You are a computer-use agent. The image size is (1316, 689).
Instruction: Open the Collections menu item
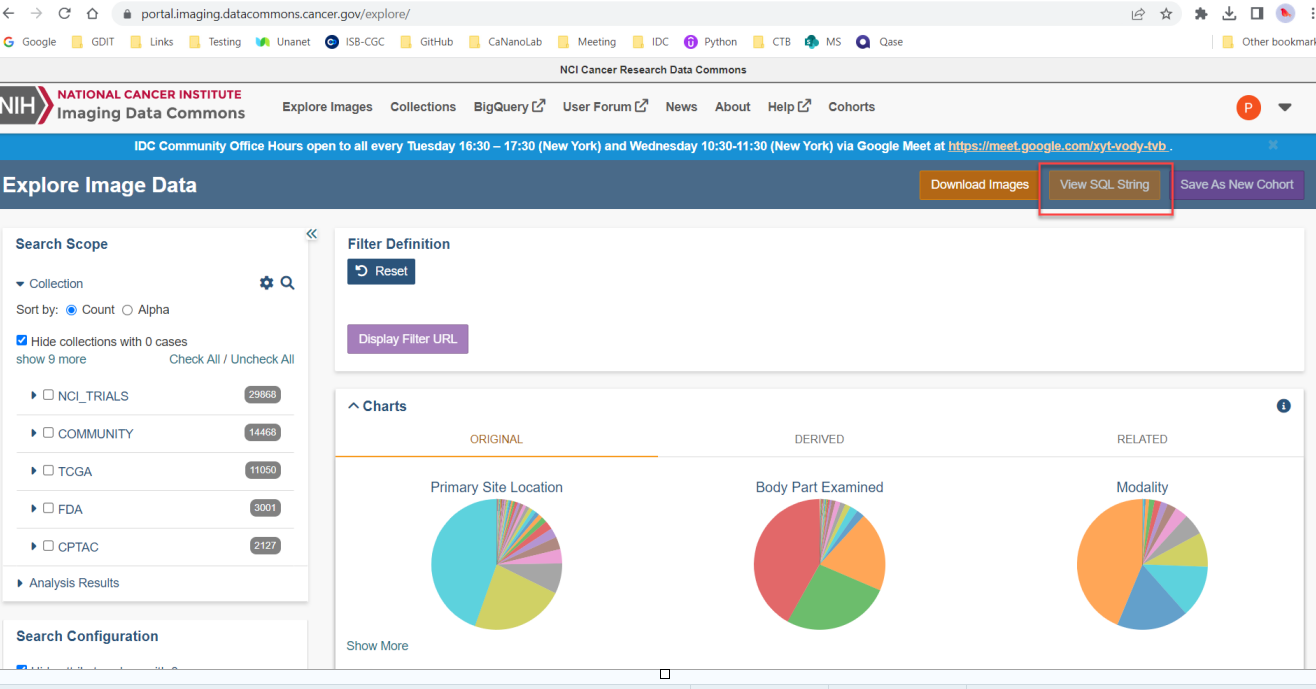coord(422,106)
